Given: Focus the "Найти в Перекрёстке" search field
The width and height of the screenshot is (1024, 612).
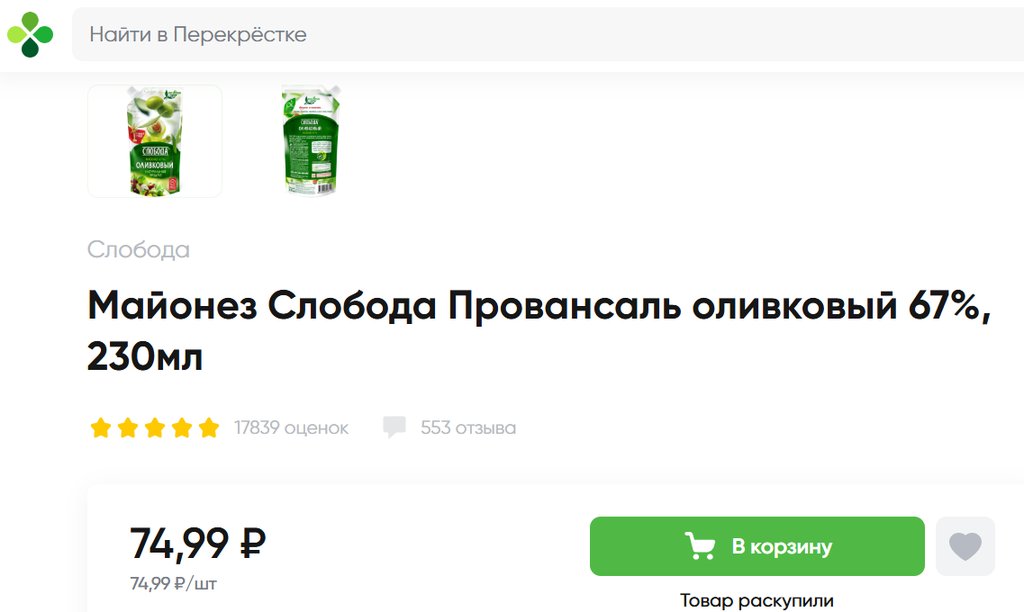Looking at the screenshot, I should click(x=548, y=34).
